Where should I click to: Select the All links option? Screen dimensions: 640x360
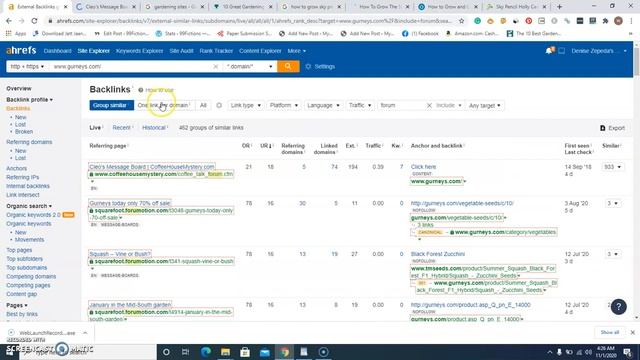[x=203, y=105]
